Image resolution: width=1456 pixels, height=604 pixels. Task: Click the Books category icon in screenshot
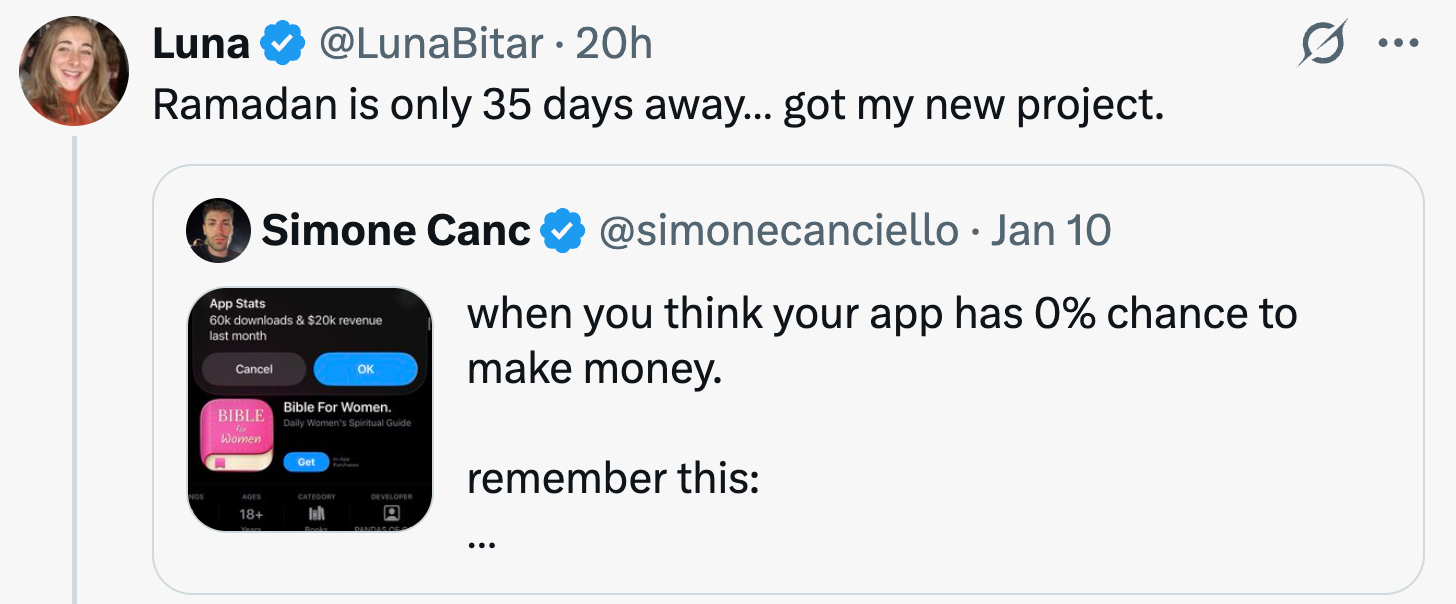pos(316,512)
